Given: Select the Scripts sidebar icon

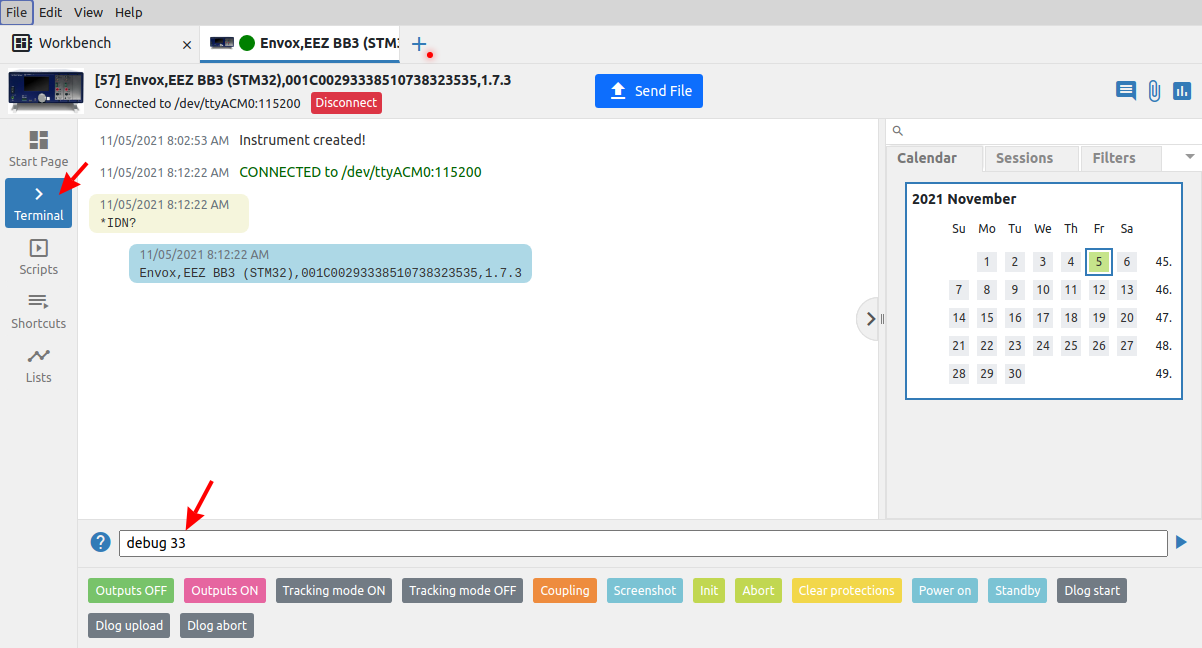Looking at the screenshot, I should click(38, 256).
